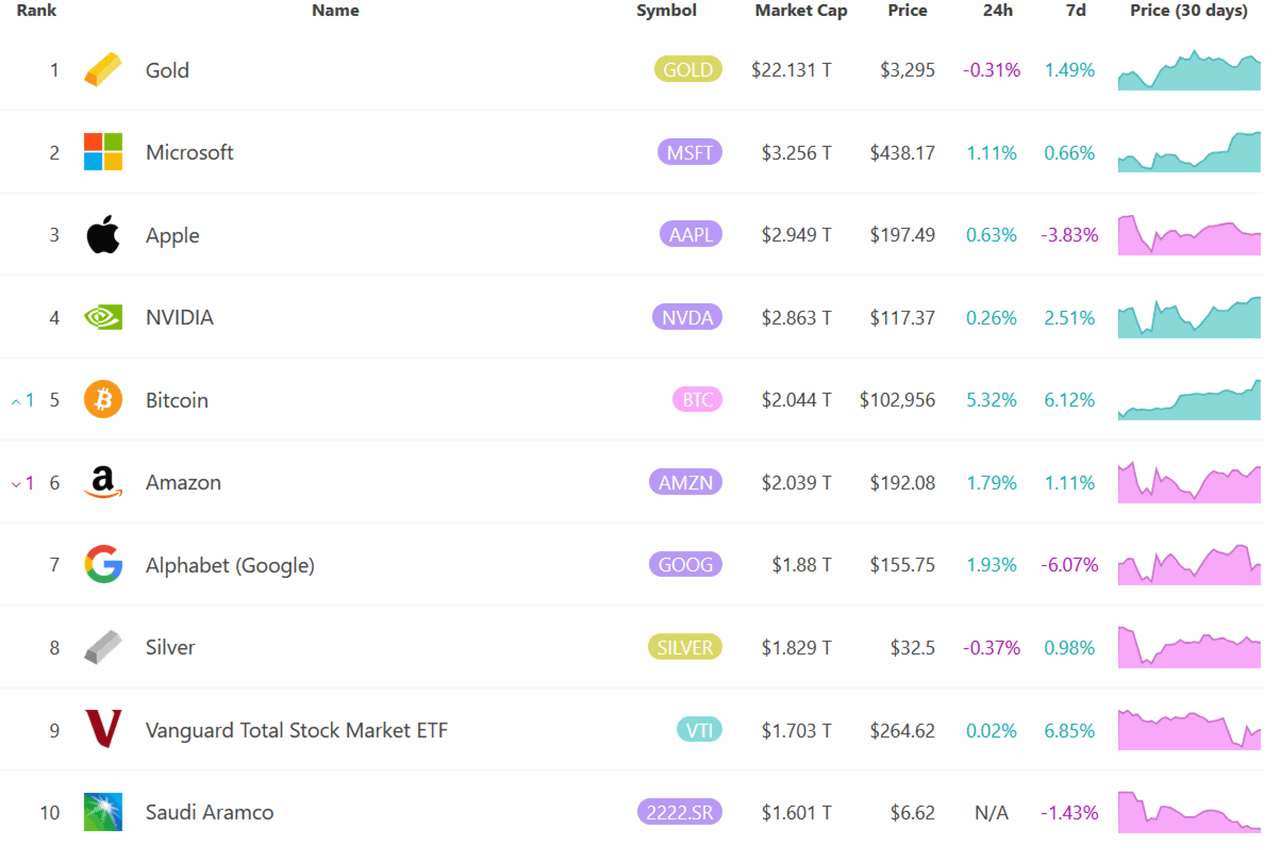The image size is (1280, 850).
Task: Click Microsoft price $438.17
Action: click(x=902, y=153)
